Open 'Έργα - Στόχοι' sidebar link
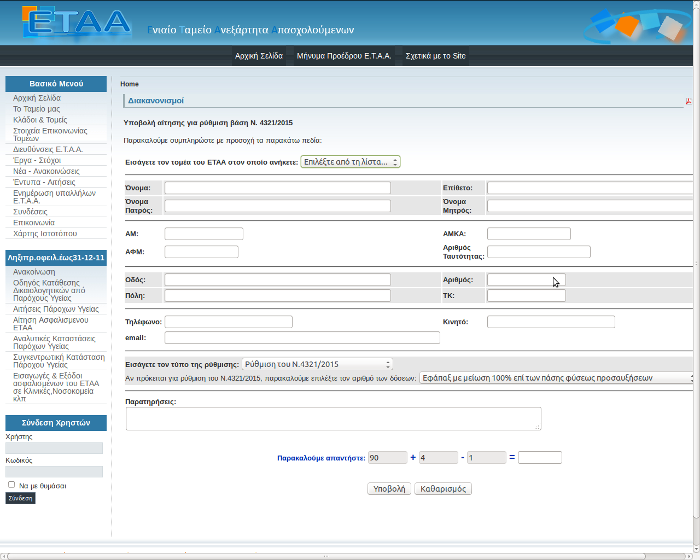The height and width of the screenshot is (560, 700). click(x=37, y=160)
